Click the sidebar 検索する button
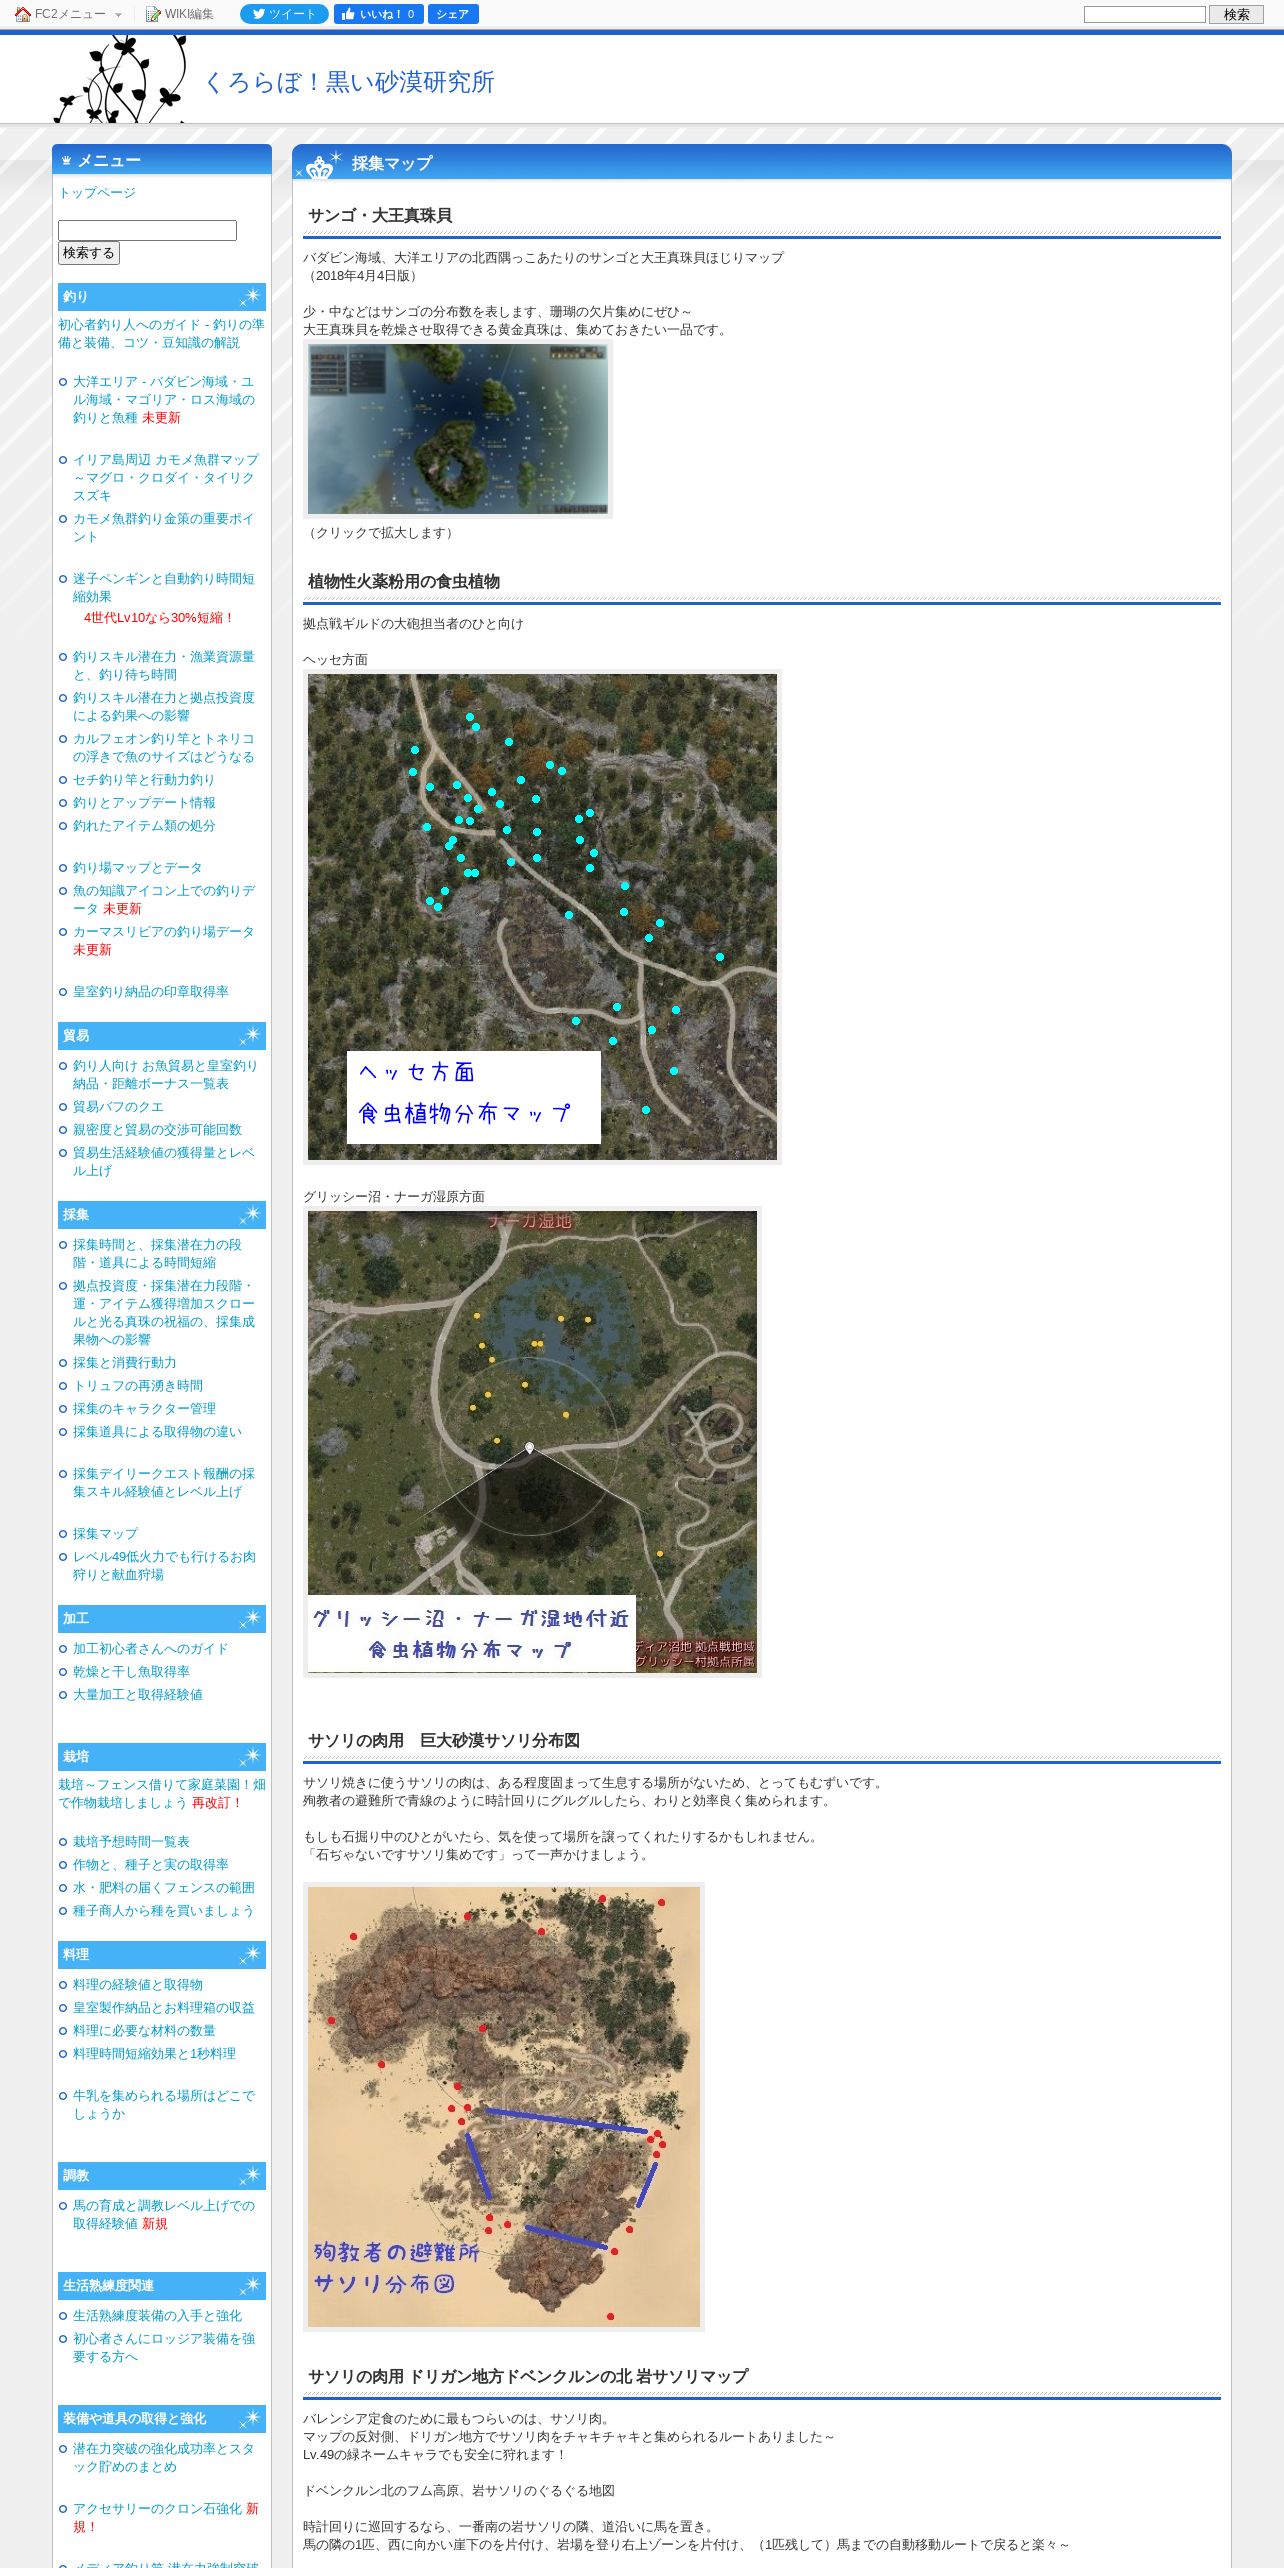The width and height of the screenshot is (1284, 2568). (89, 253)
